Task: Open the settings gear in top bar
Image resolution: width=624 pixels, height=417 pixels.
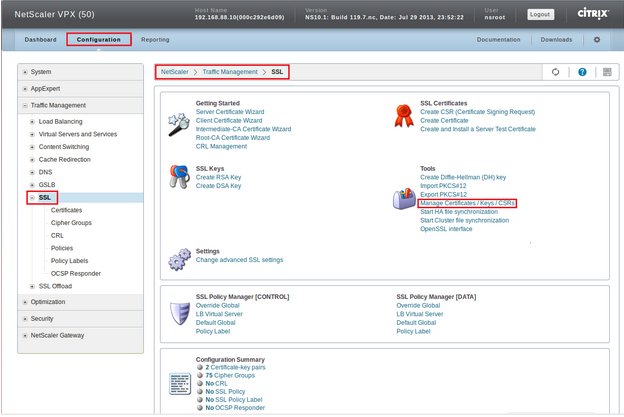Action: (597, 40)
